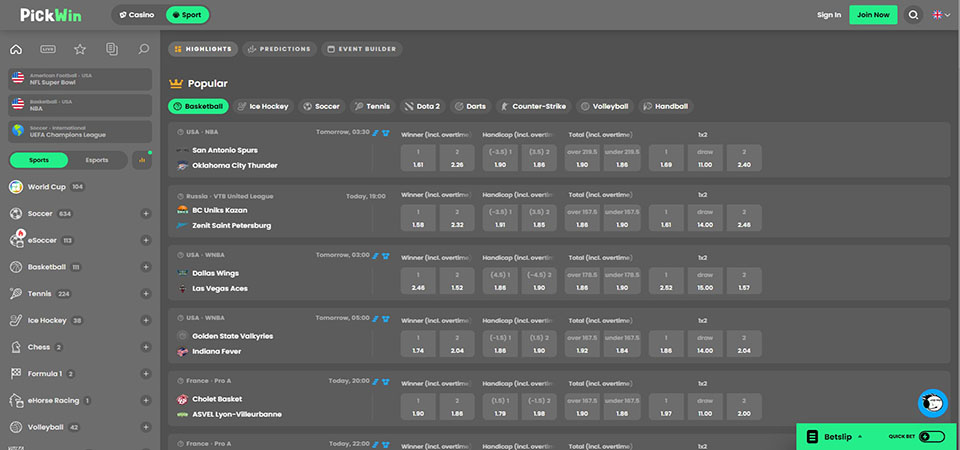Click the Soccer ball sidebar icon
Viewport: 960px width, 450px height.
click(x=16, y=214)
